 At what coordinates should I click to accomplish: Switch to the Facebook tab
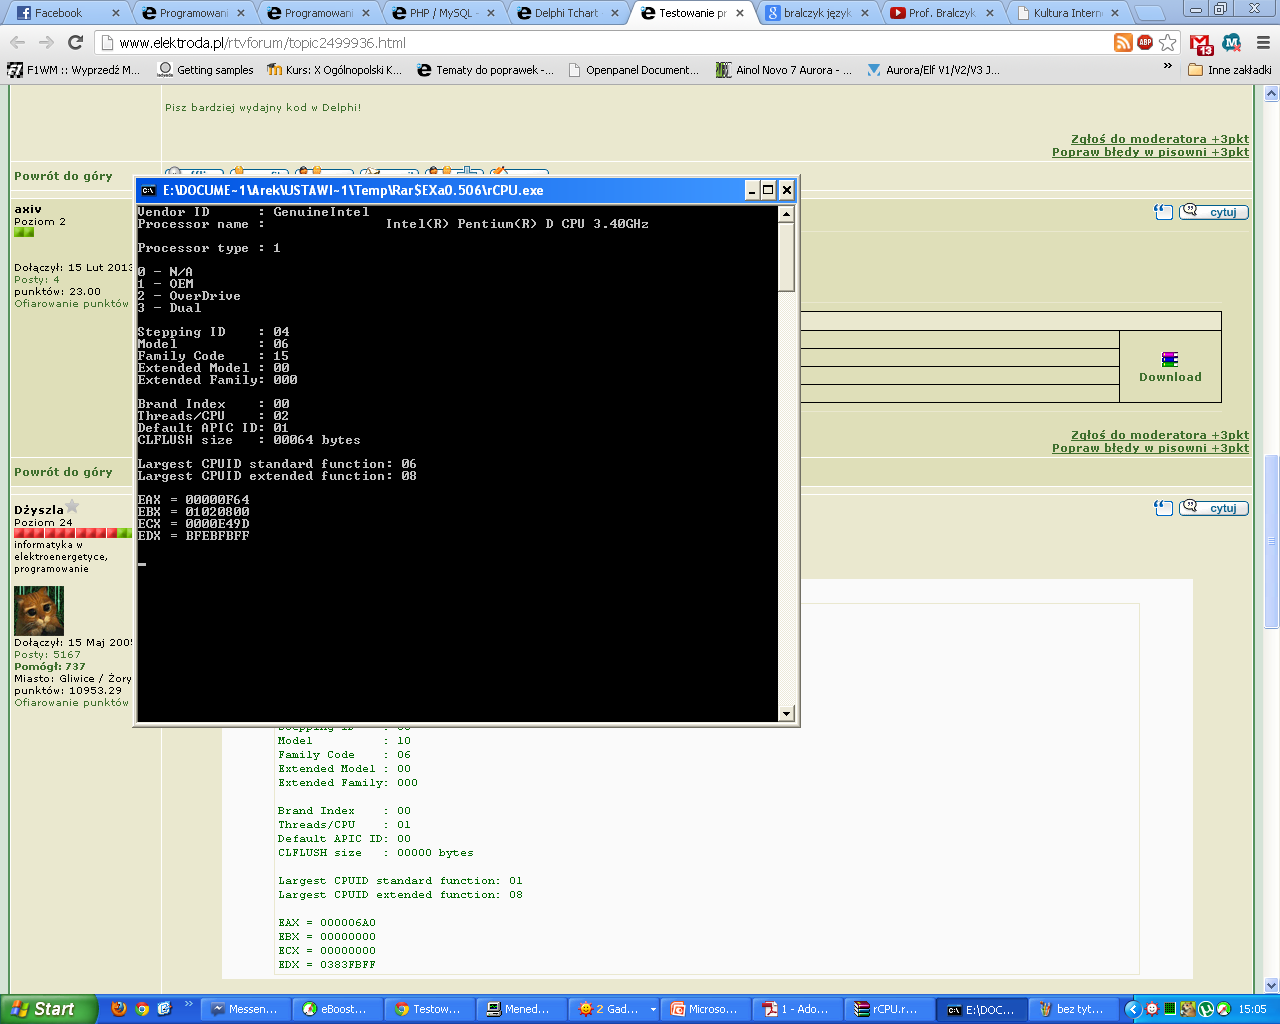point(68,13)
